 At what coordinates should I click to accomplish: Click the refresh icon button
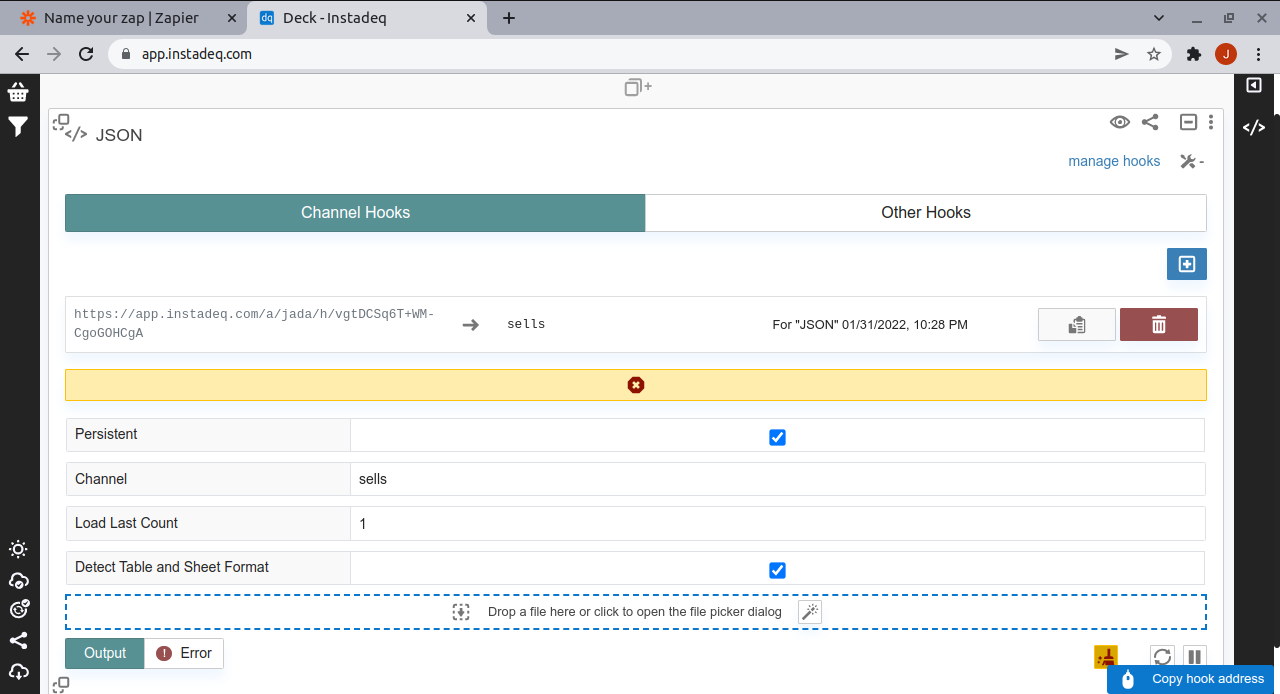pyautogui.click(x=1162, y=657)
